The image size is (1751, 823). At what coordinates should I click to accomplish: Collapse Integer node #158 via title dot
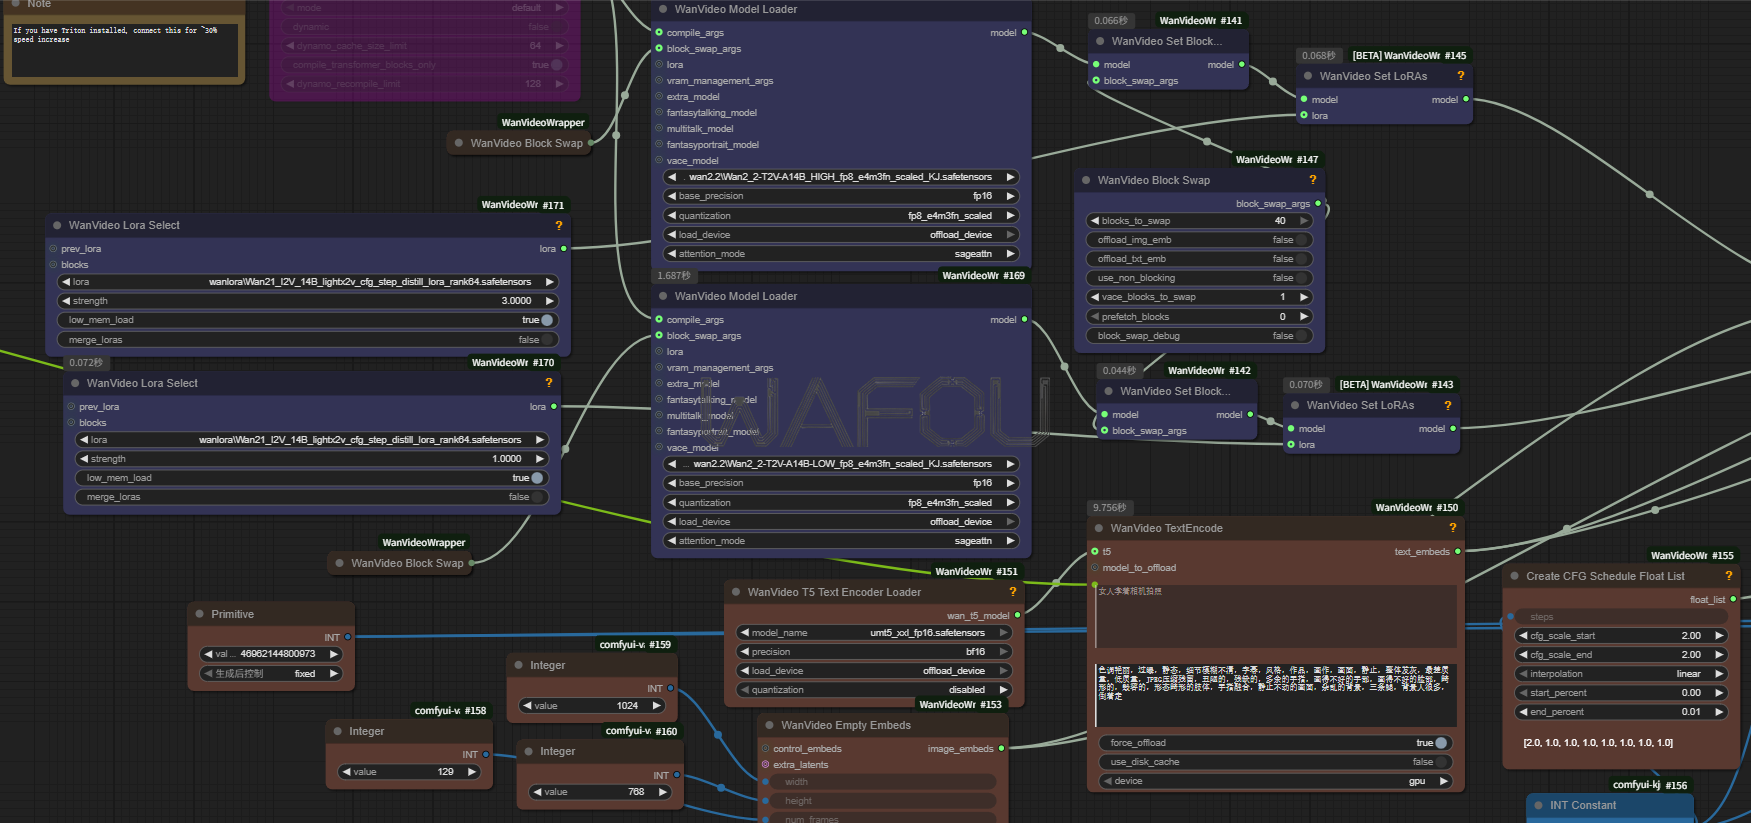pyautogui.click(x=337, y=731)
